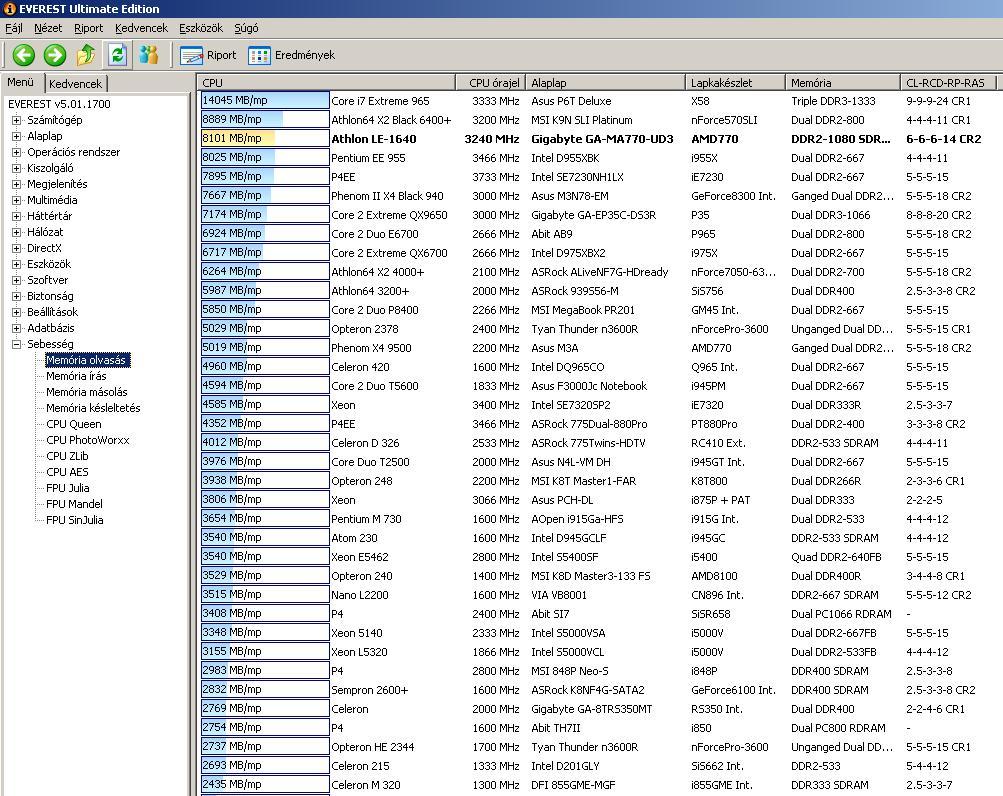The height and width of the screenshot is (796, 1003).
Task: Go forward with the green right arrow
Action: [x=55, y=55]
